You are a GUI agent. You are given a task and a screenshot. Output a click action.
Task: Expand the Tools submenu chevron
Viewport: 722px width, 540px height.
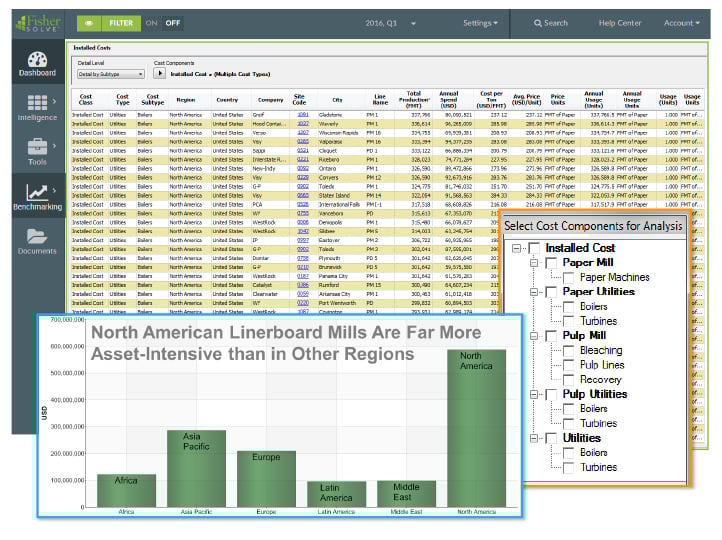pyautogui.click(x=54, y=146)
